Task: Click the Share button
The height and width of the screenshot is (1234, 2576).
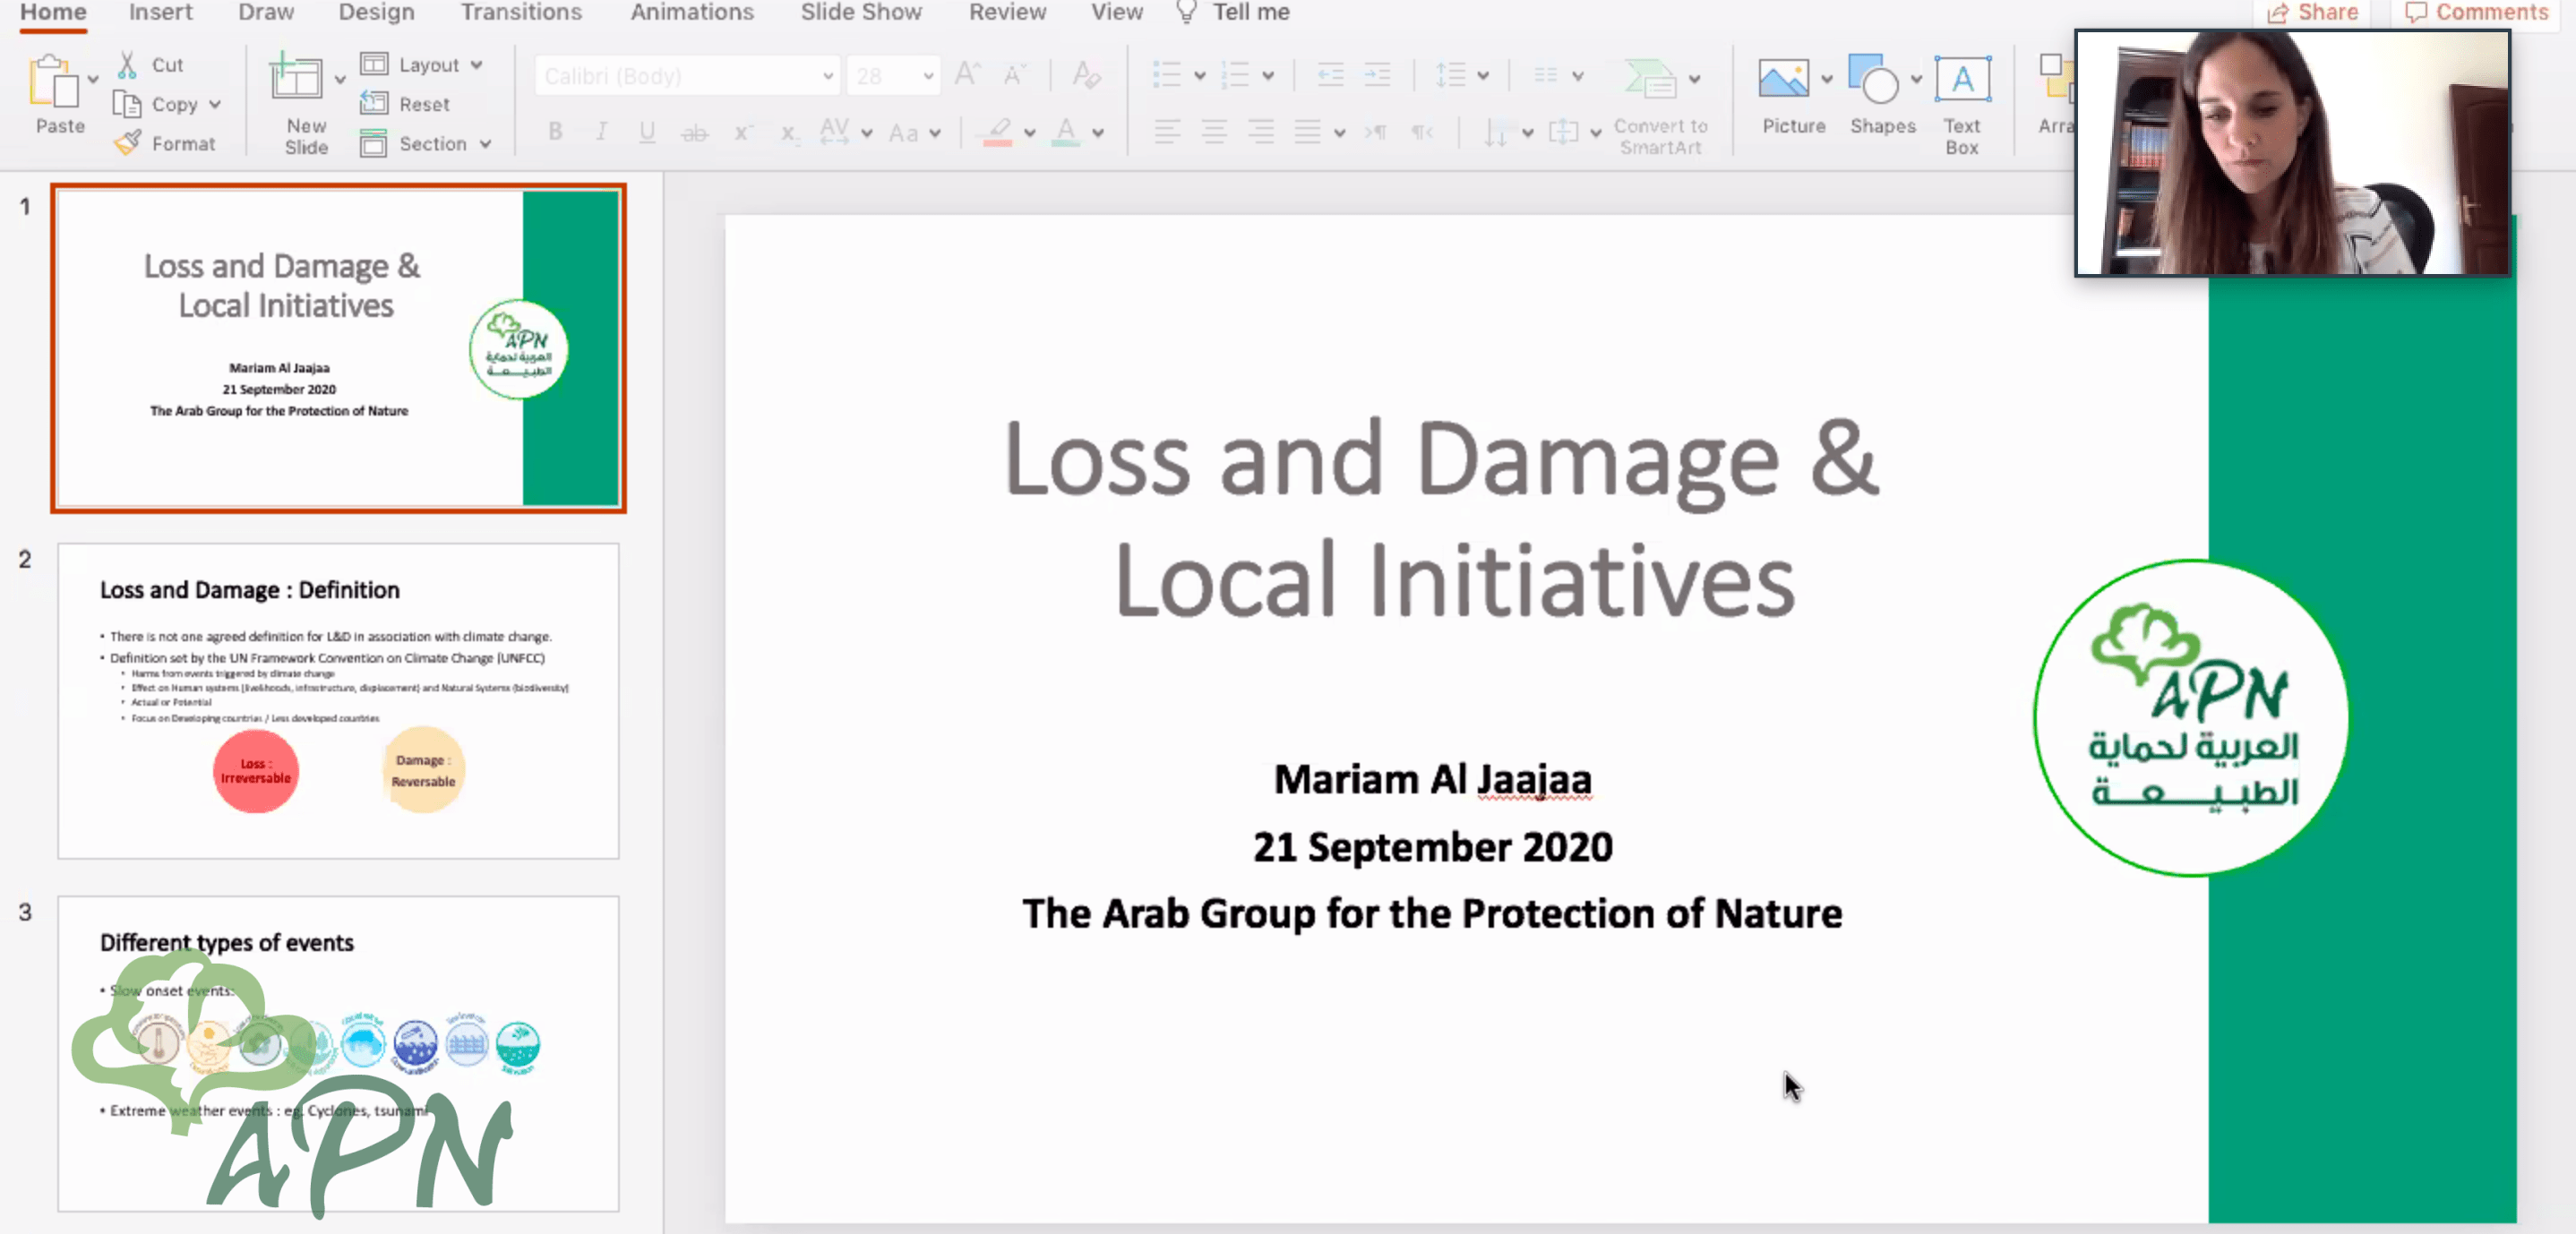Action: click(2313, 12)
